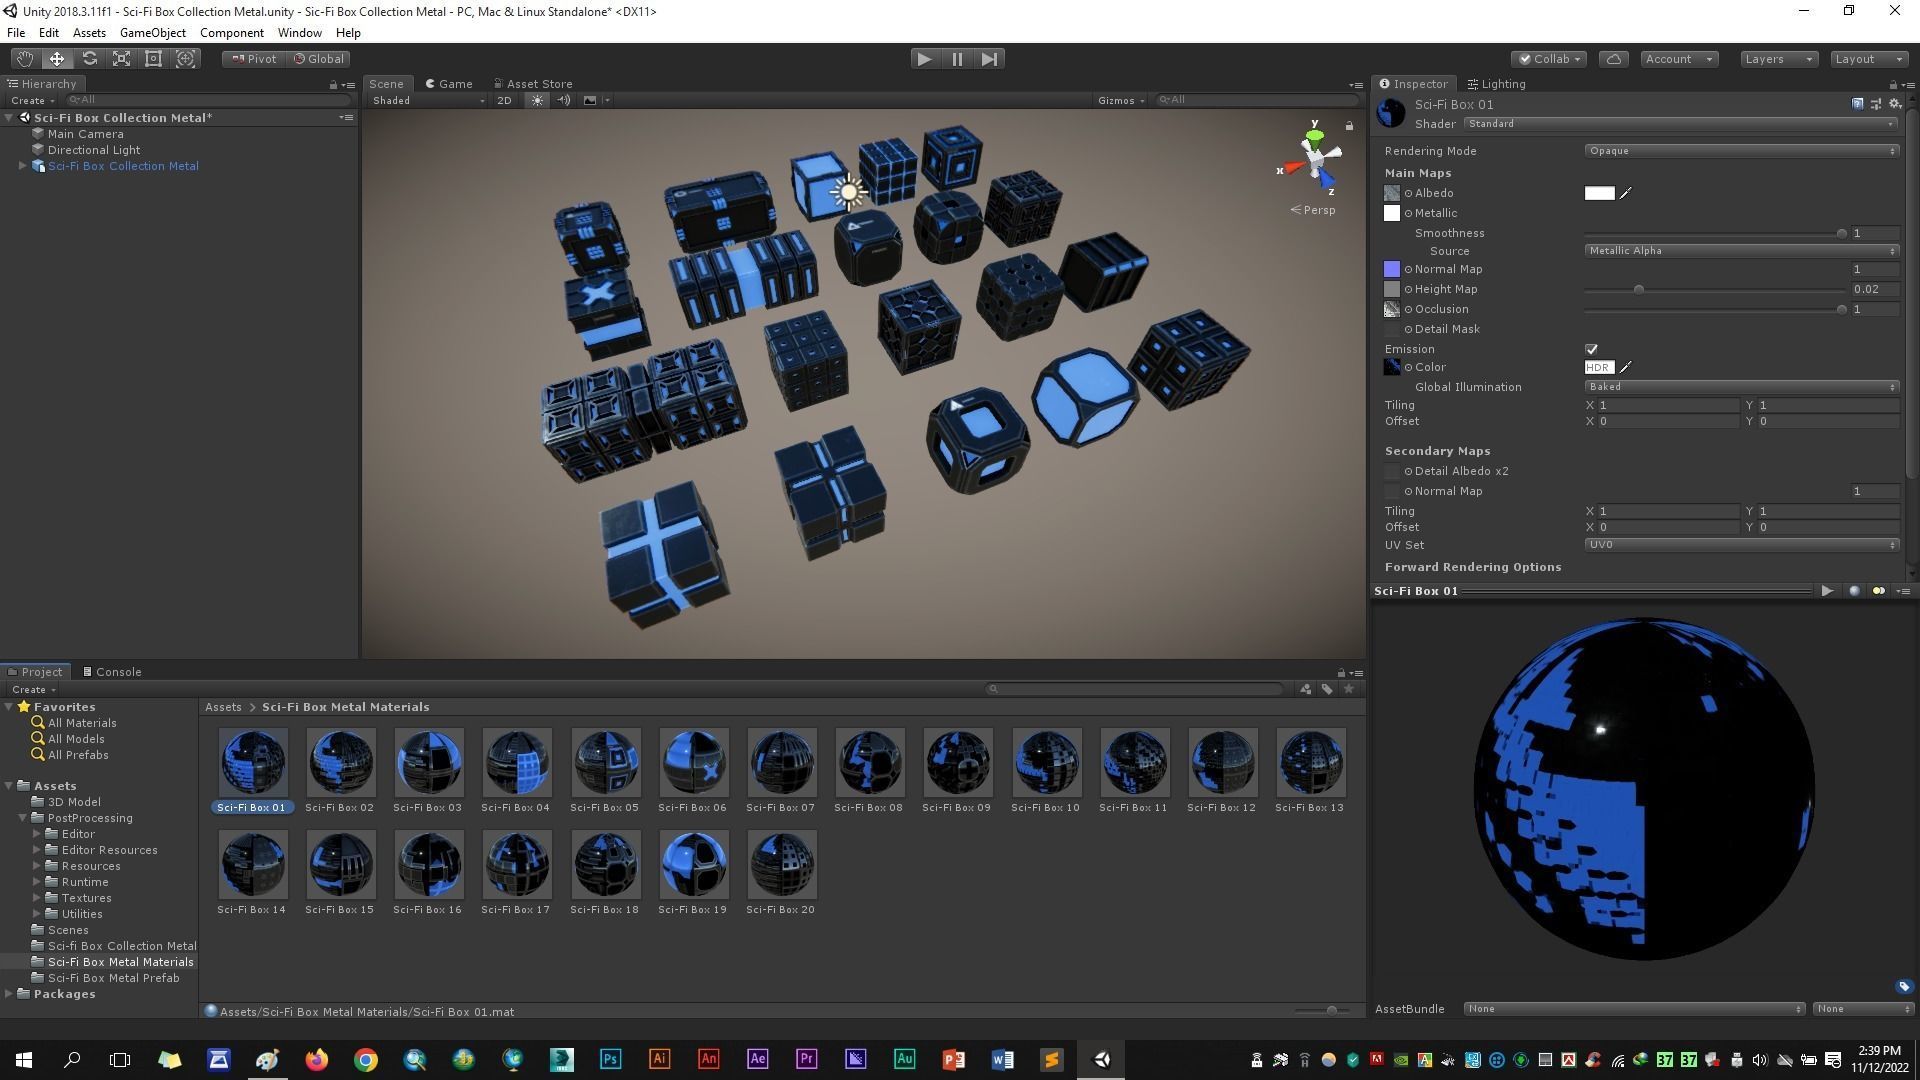Select the Rect Transform tool
The image size is (1920, 1080).
[x=153, y=59]
